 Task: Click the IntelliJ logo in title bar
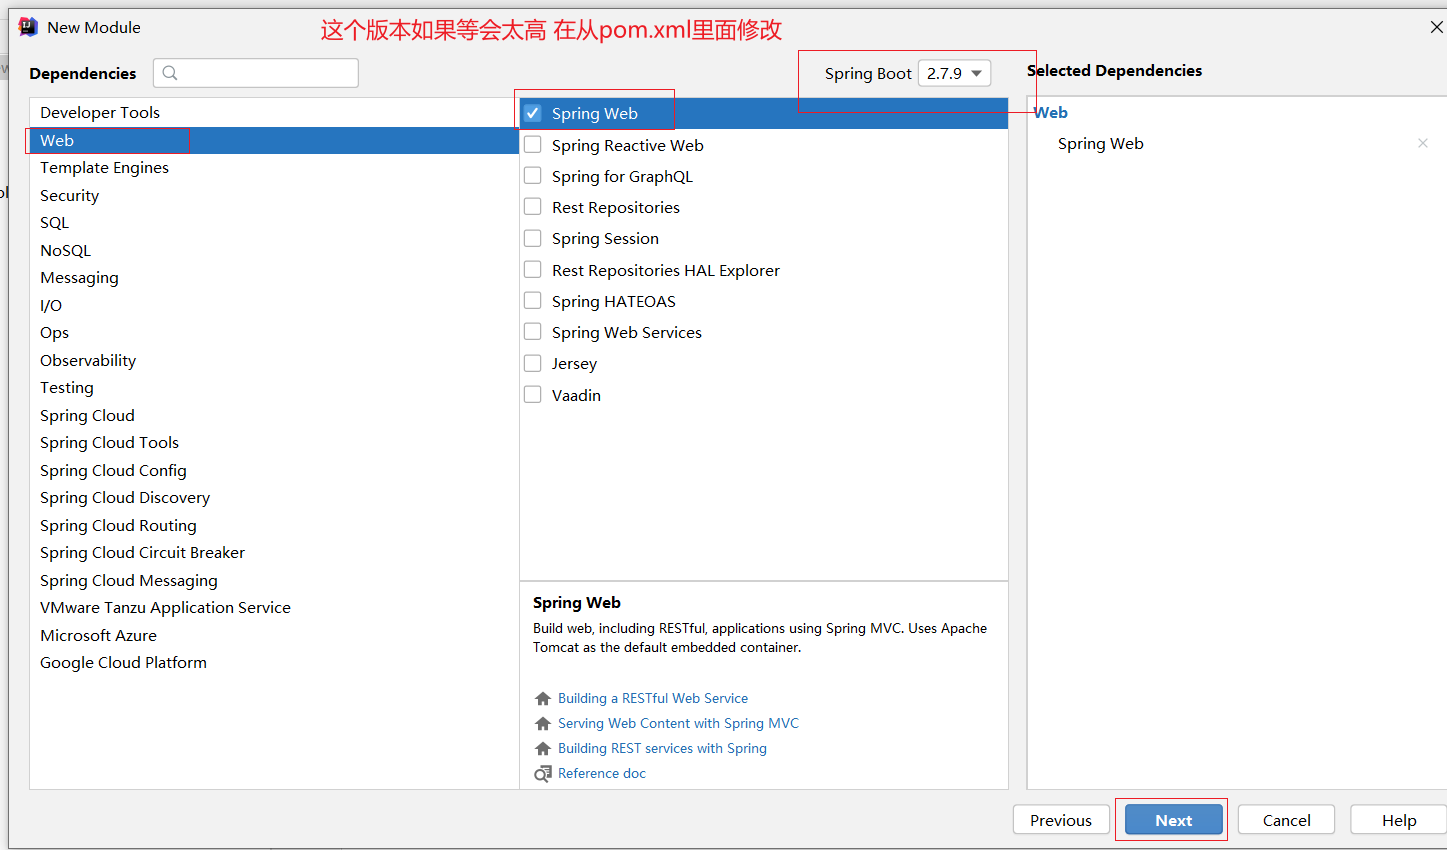28,27
